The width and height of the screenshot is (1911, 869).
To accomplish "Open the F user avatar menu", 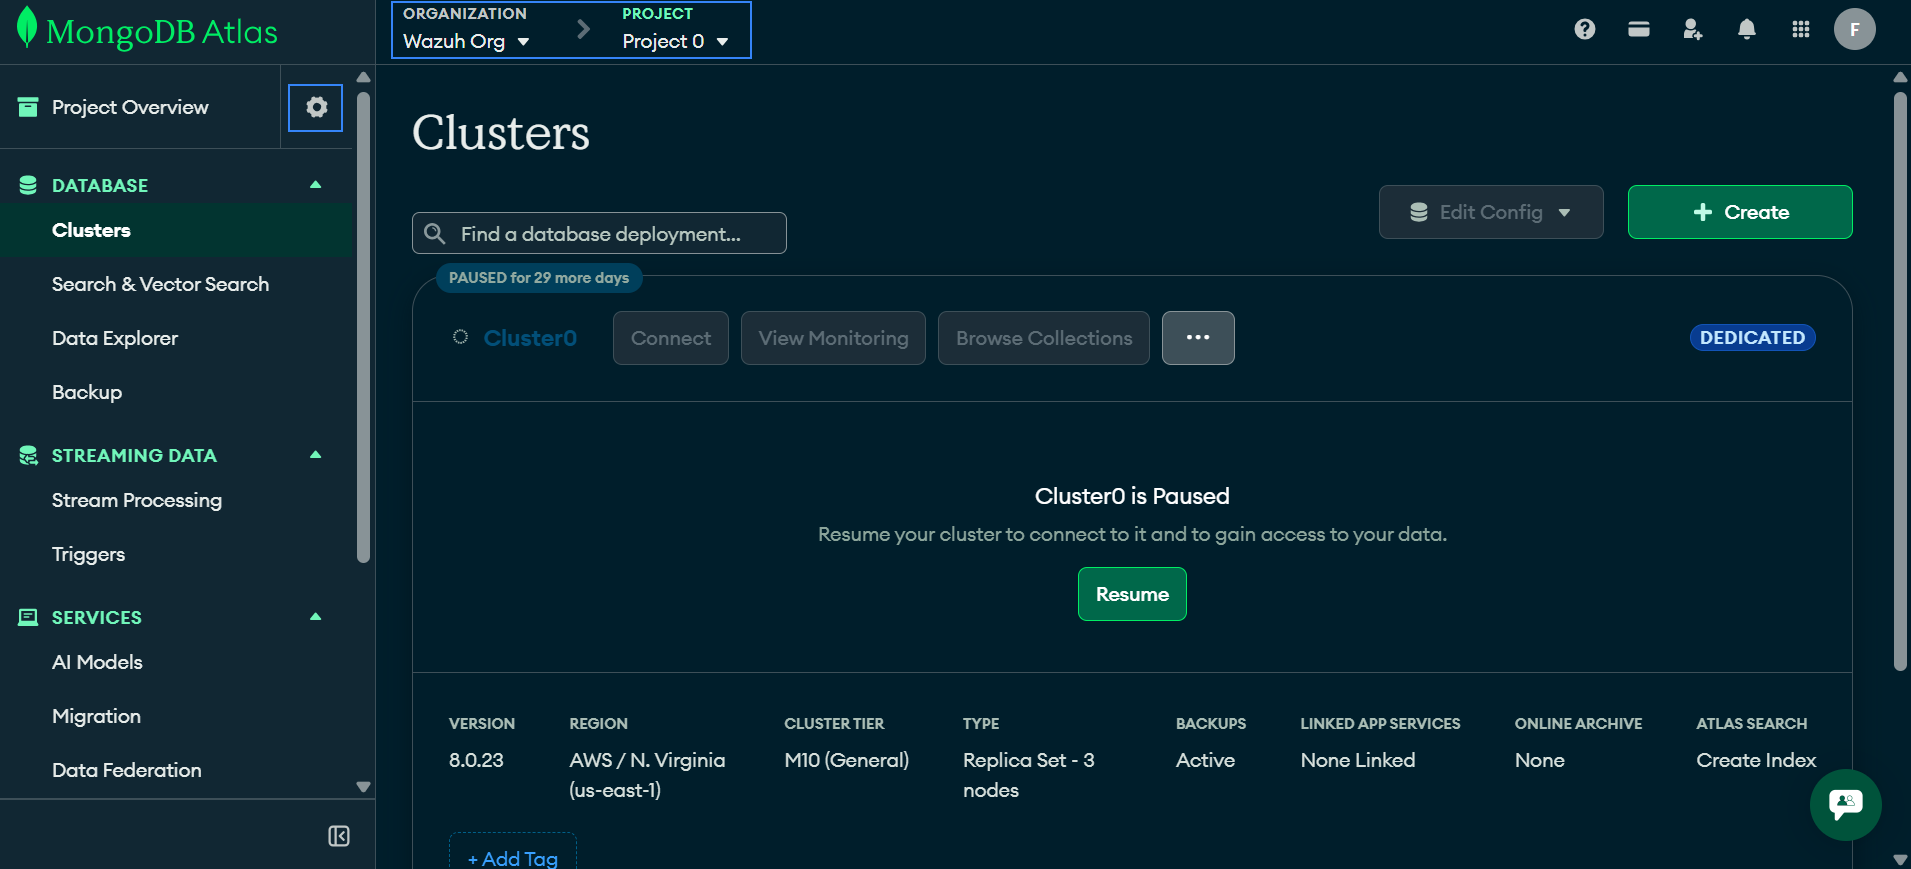I will [1855, 29].
